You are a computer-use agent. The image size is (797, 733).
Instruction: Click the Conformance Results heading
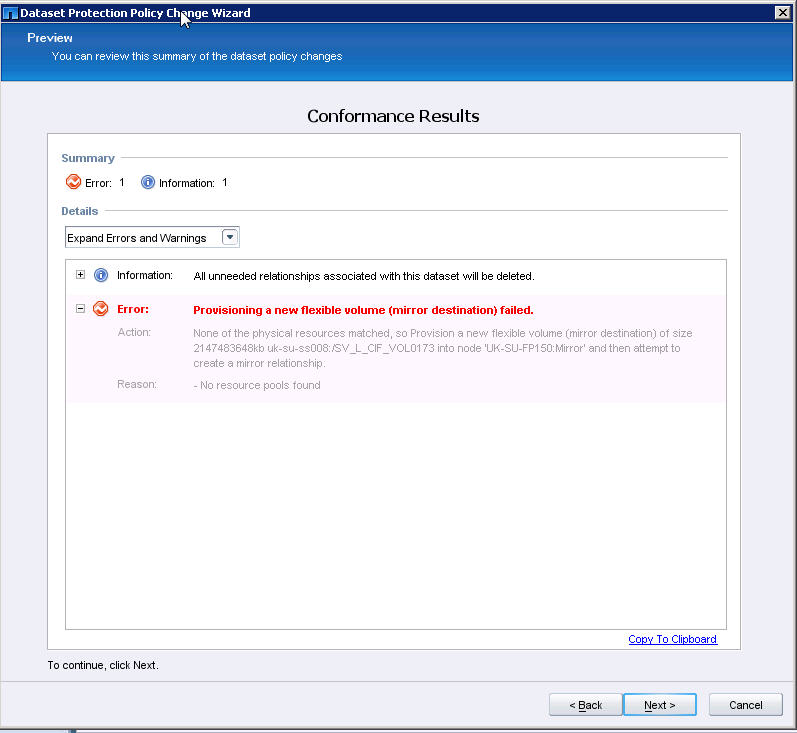click(x=393, y=116)
